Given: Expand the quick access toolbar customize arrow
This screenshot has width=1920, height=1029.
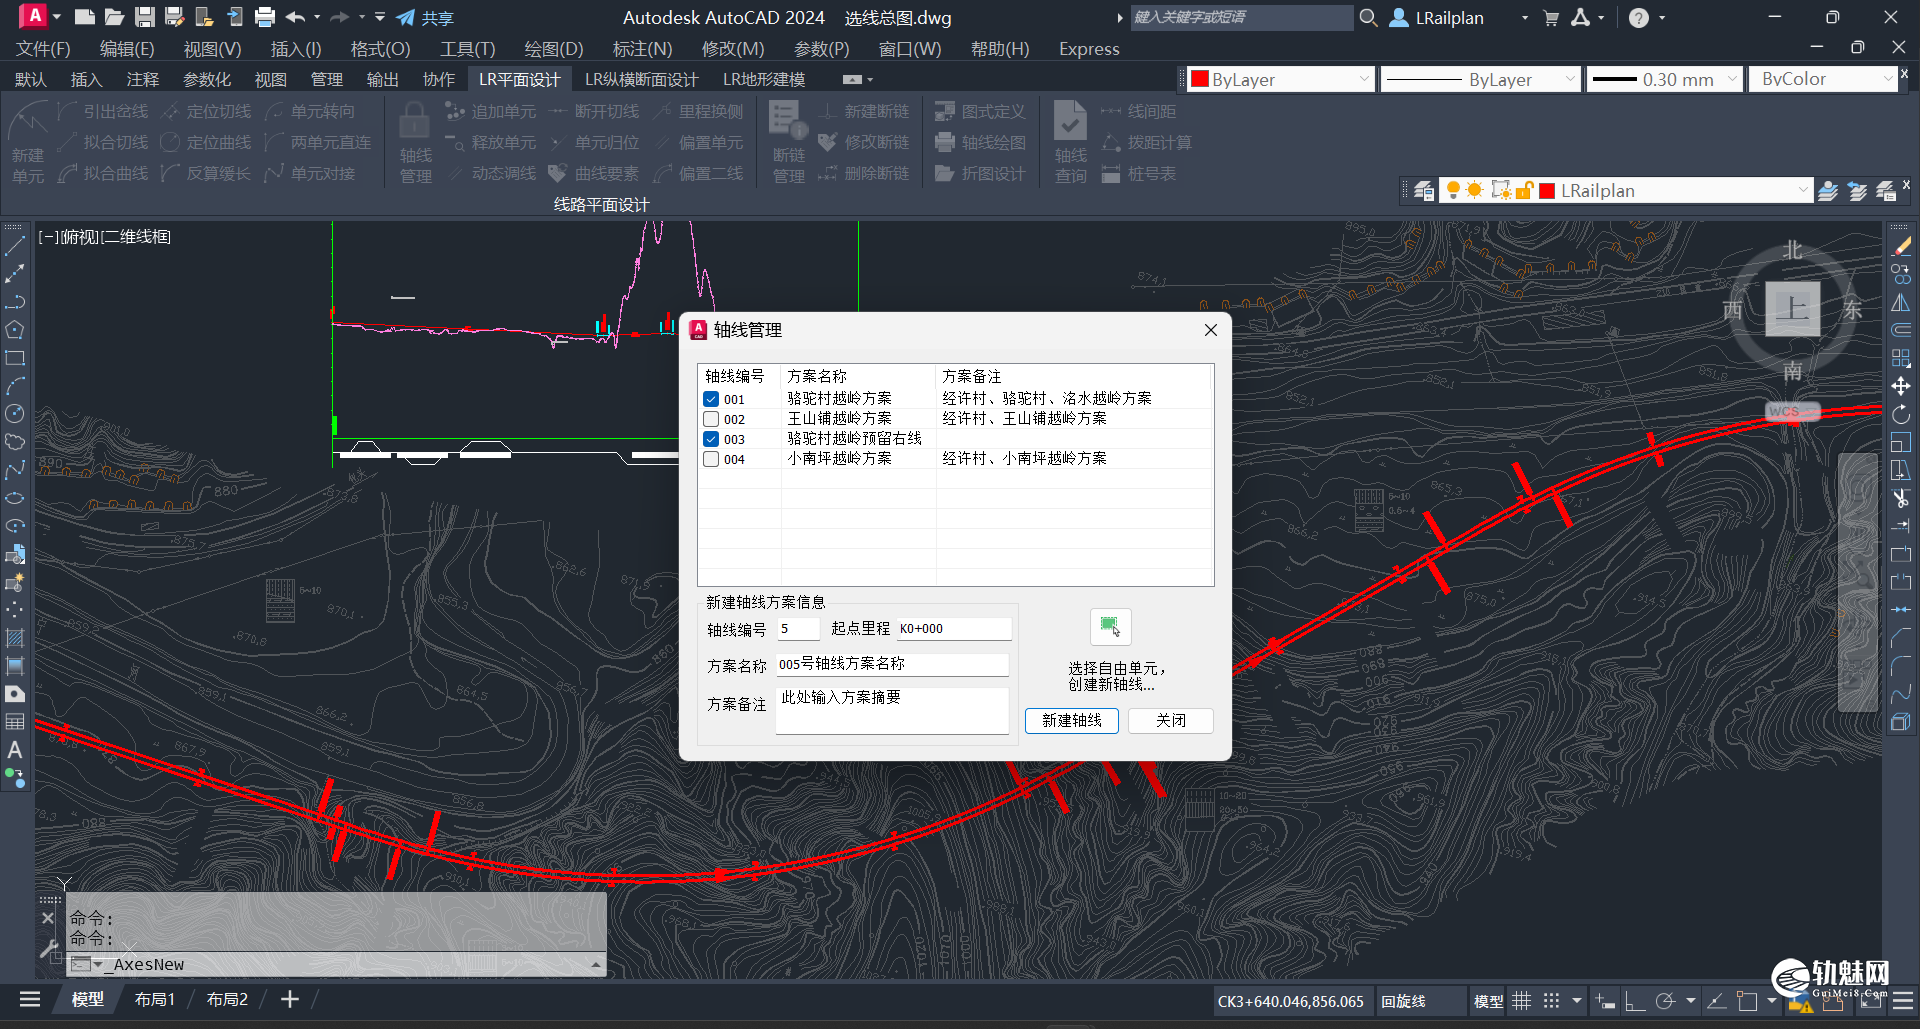Looking at the screenshot, I should [380, 17].
